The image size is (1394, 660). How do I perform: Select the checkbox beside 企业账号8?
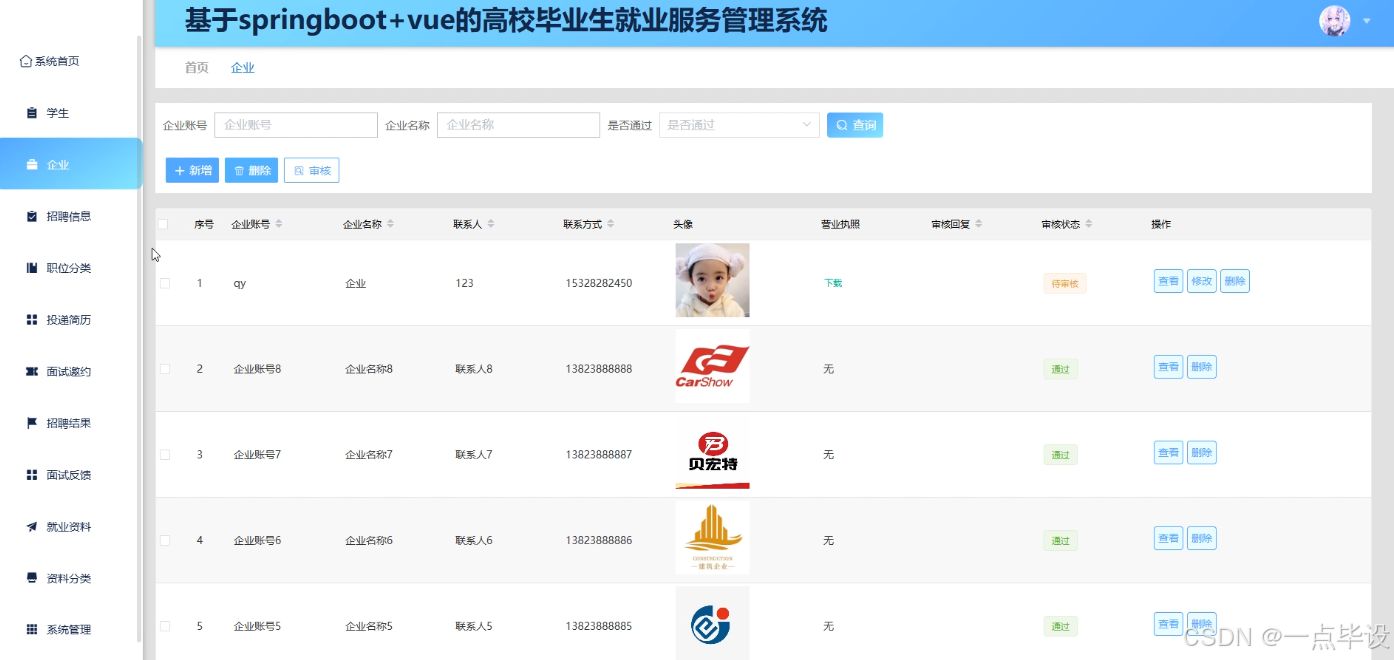point(164,368)
